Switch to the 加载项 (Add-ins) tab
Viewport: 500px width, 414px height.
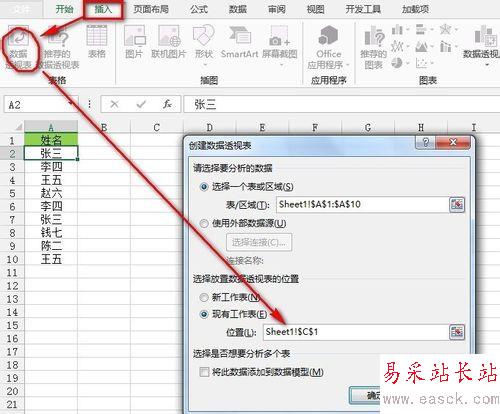click(415, 9)
